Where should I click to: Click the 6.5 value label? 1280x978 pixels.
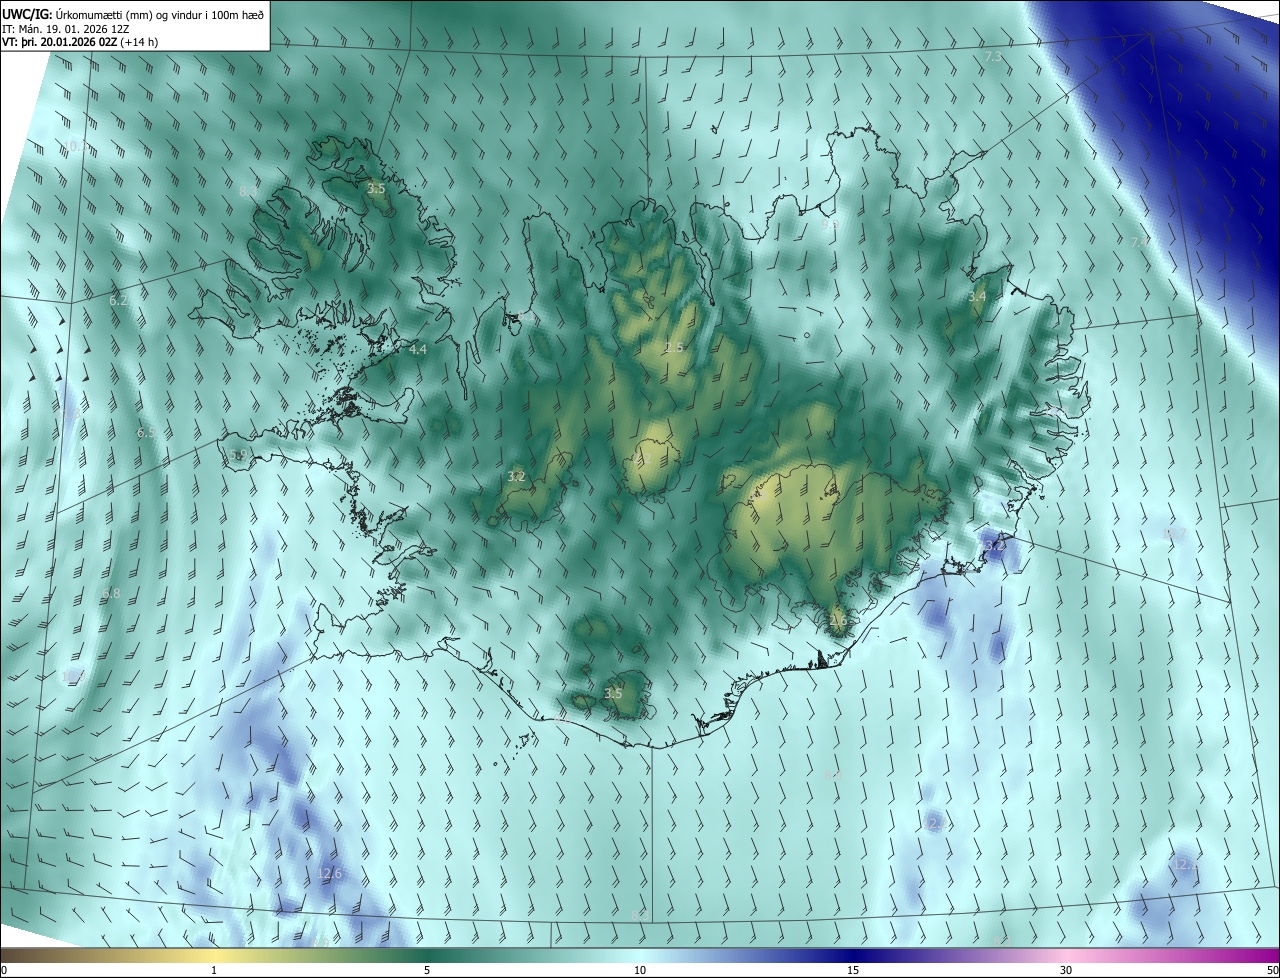(146, 433)
